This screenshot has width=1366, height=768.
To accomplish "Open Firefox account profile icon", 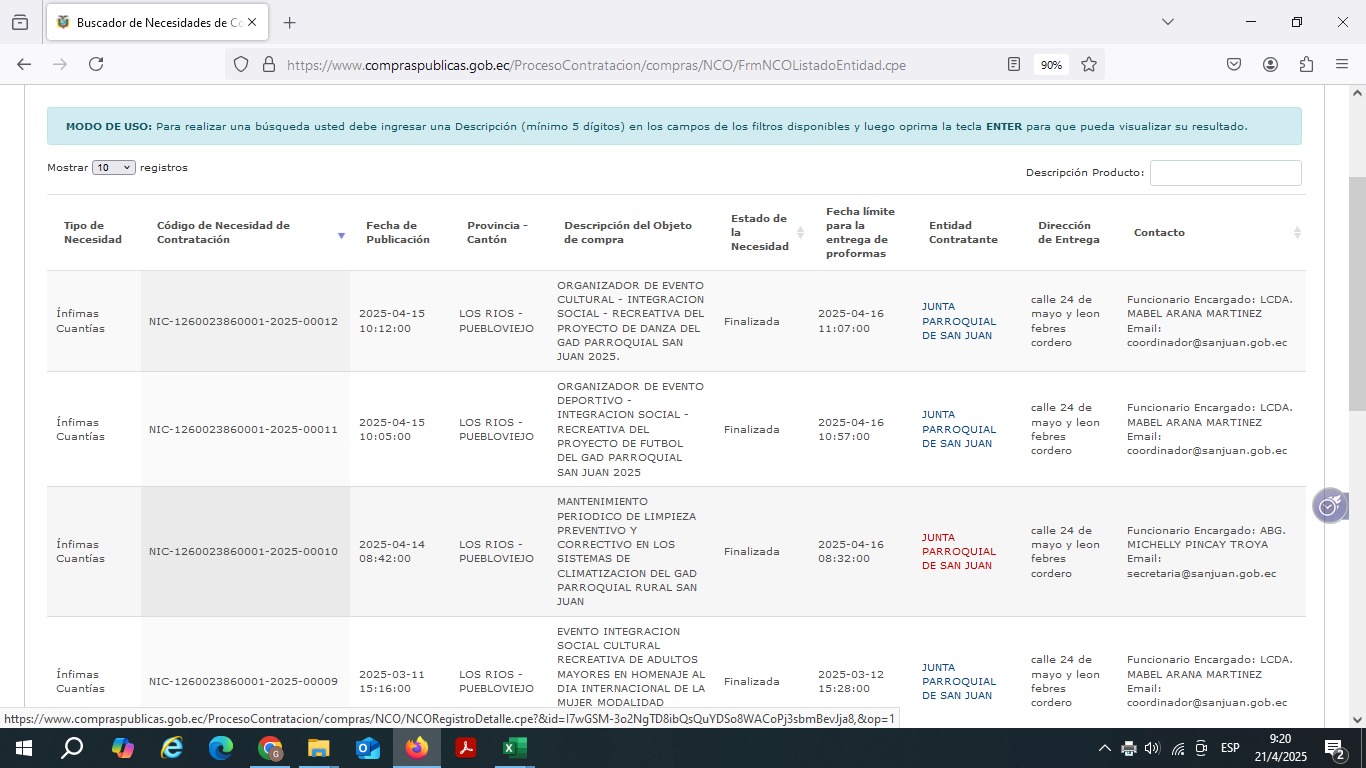I will [1270, 64].
